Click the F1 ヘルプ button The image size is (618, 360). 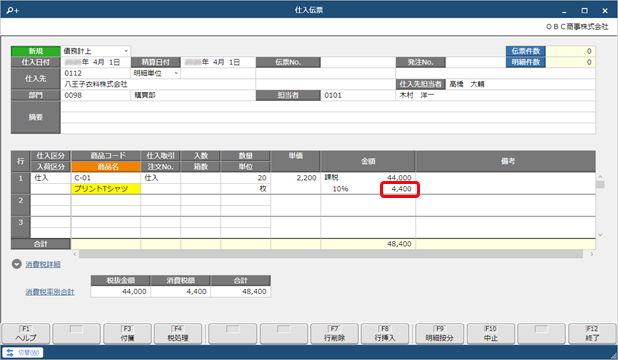26,334
